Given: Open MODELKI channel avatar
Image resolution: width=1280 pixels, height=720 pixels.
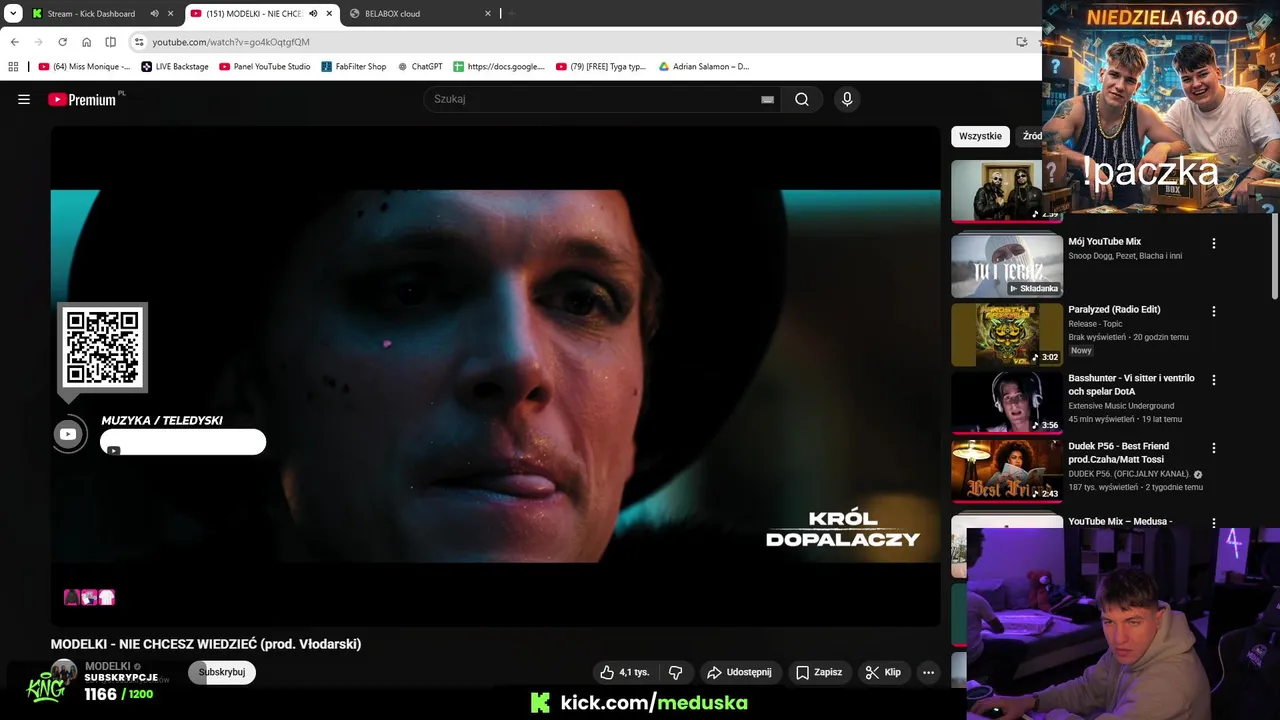Looking at the screenshot, I should coord(64,672).
